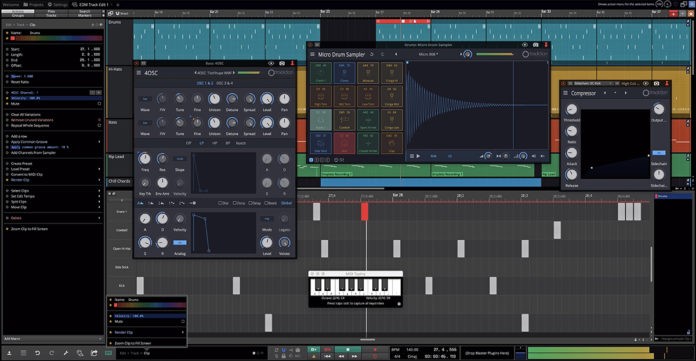Click the undo icon in bottom toolbar
The width and height of the screenshot is (696, 361).
click(37, 353)
